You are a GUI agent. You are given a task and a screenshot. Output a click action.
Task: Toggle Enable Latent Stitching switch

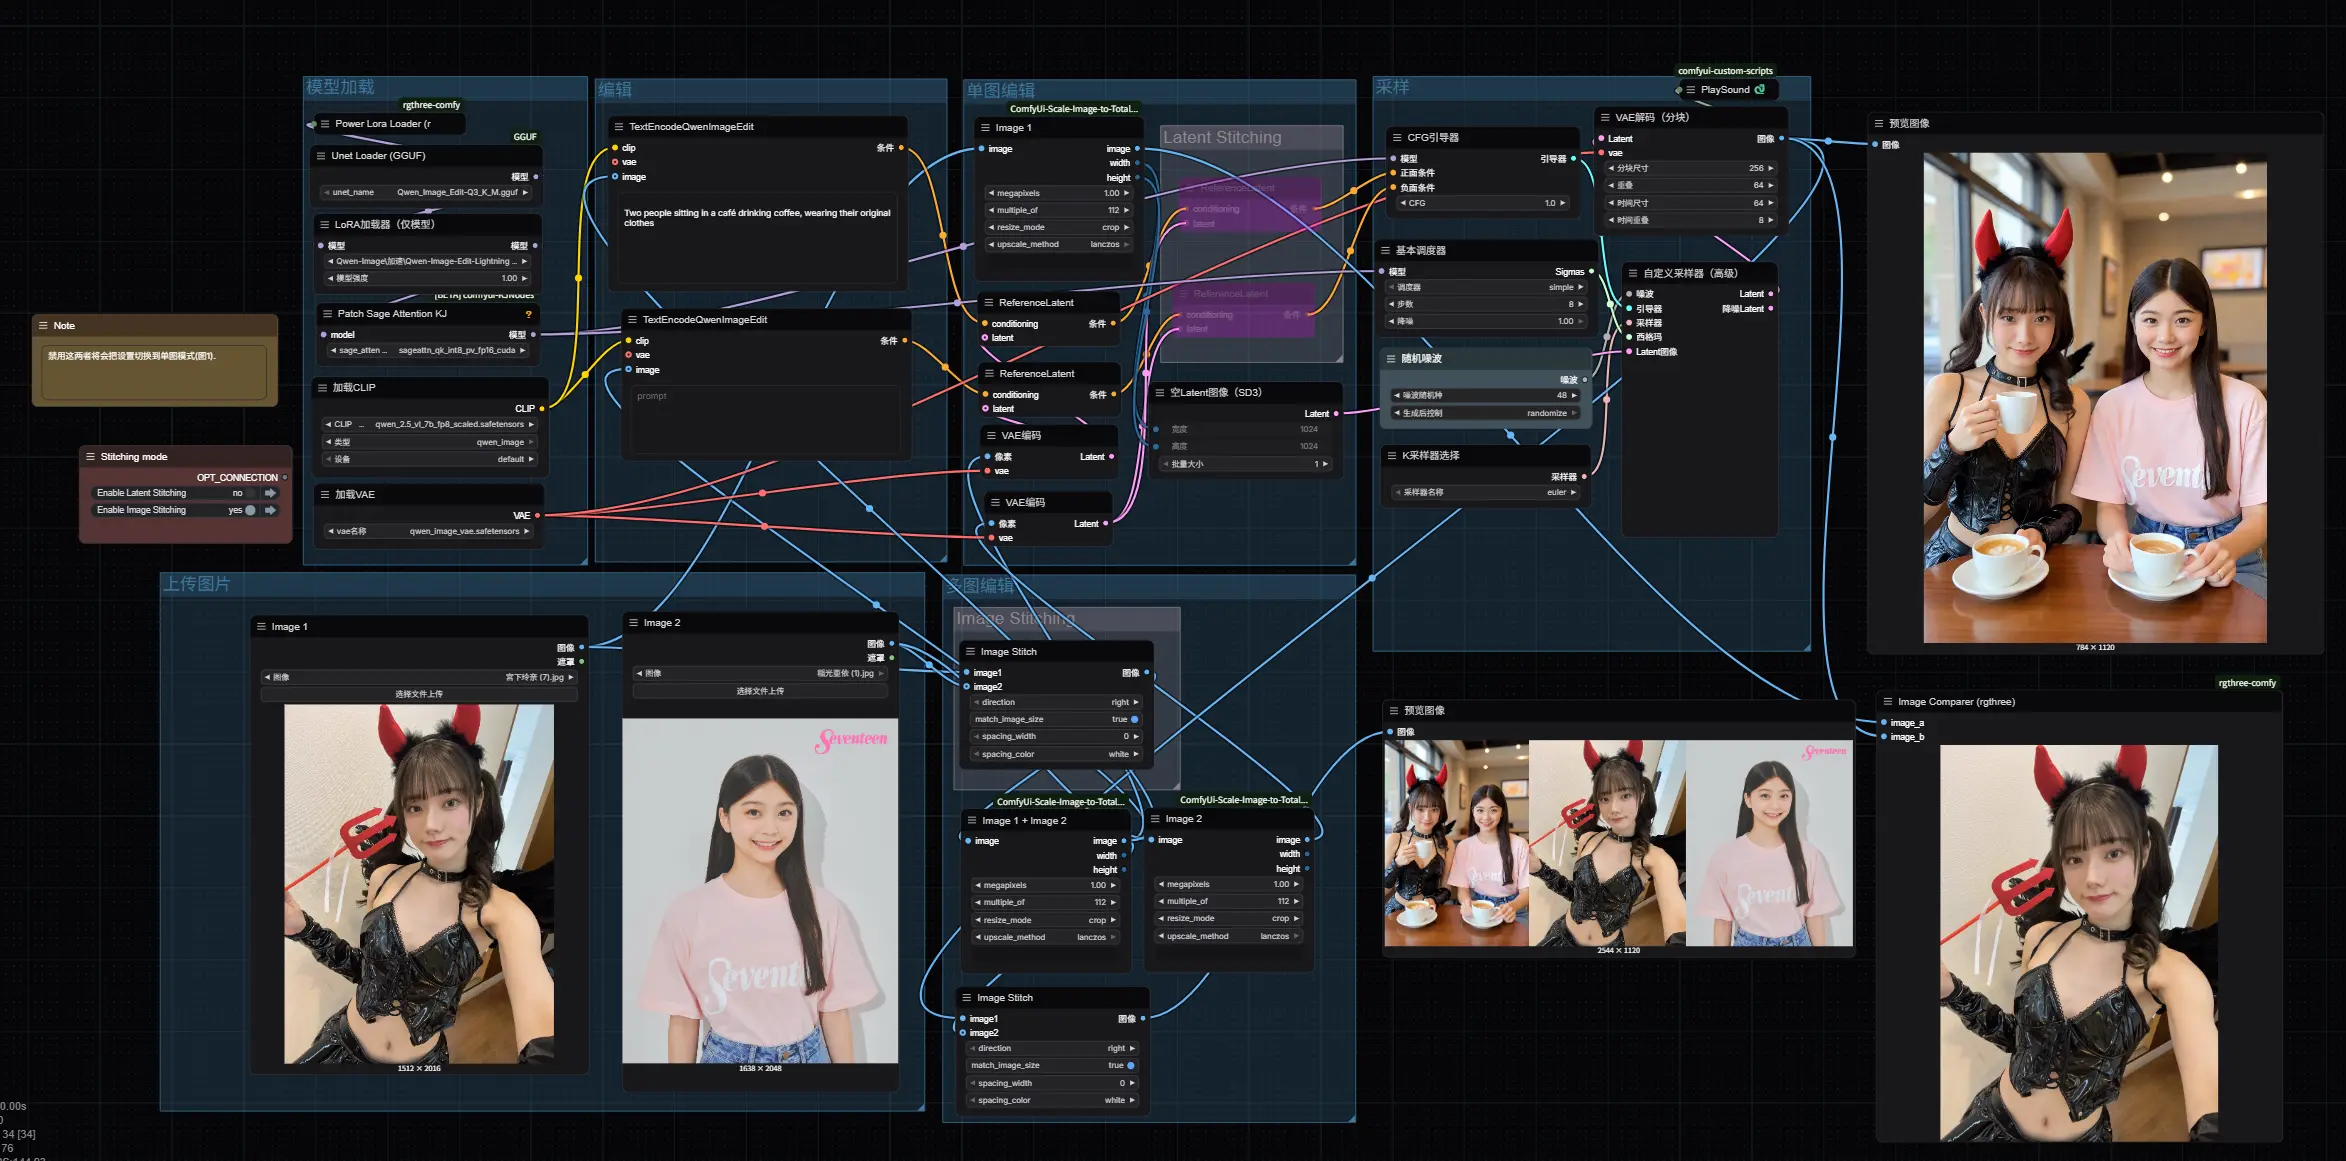click(250, 493)
